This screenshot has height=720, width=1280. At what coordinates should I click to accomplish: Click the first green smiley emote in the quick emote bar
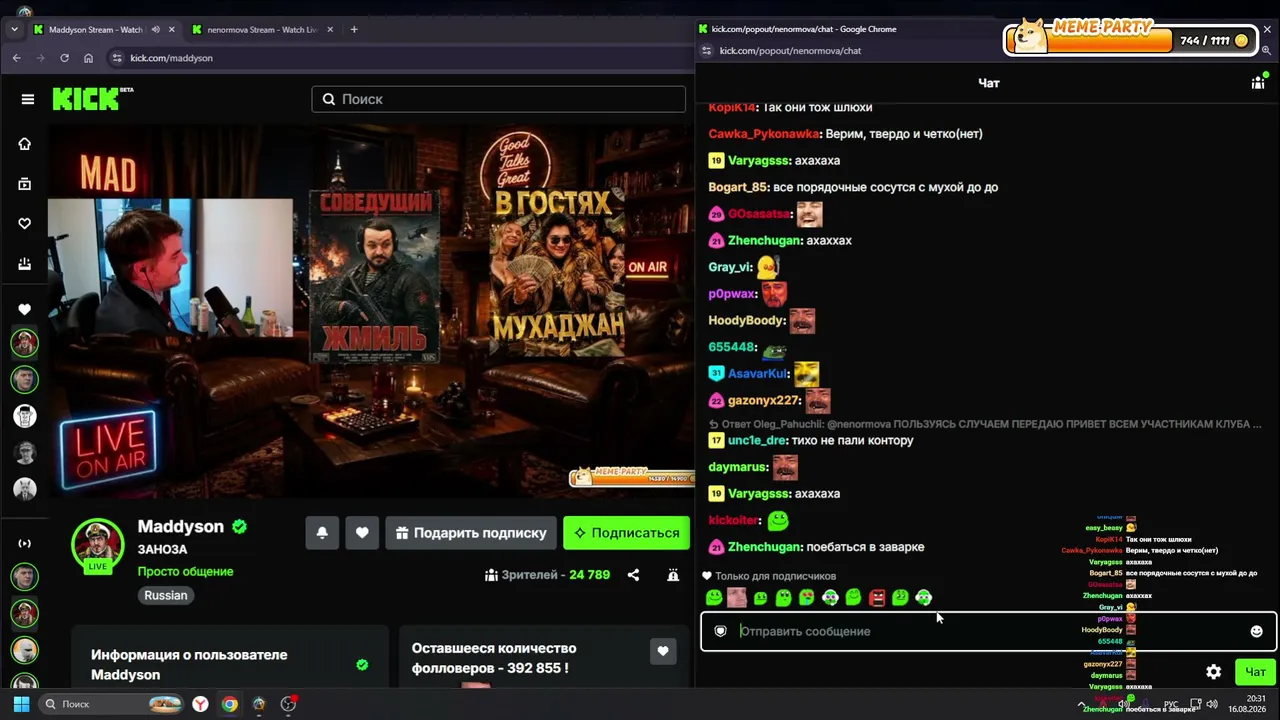714,598
